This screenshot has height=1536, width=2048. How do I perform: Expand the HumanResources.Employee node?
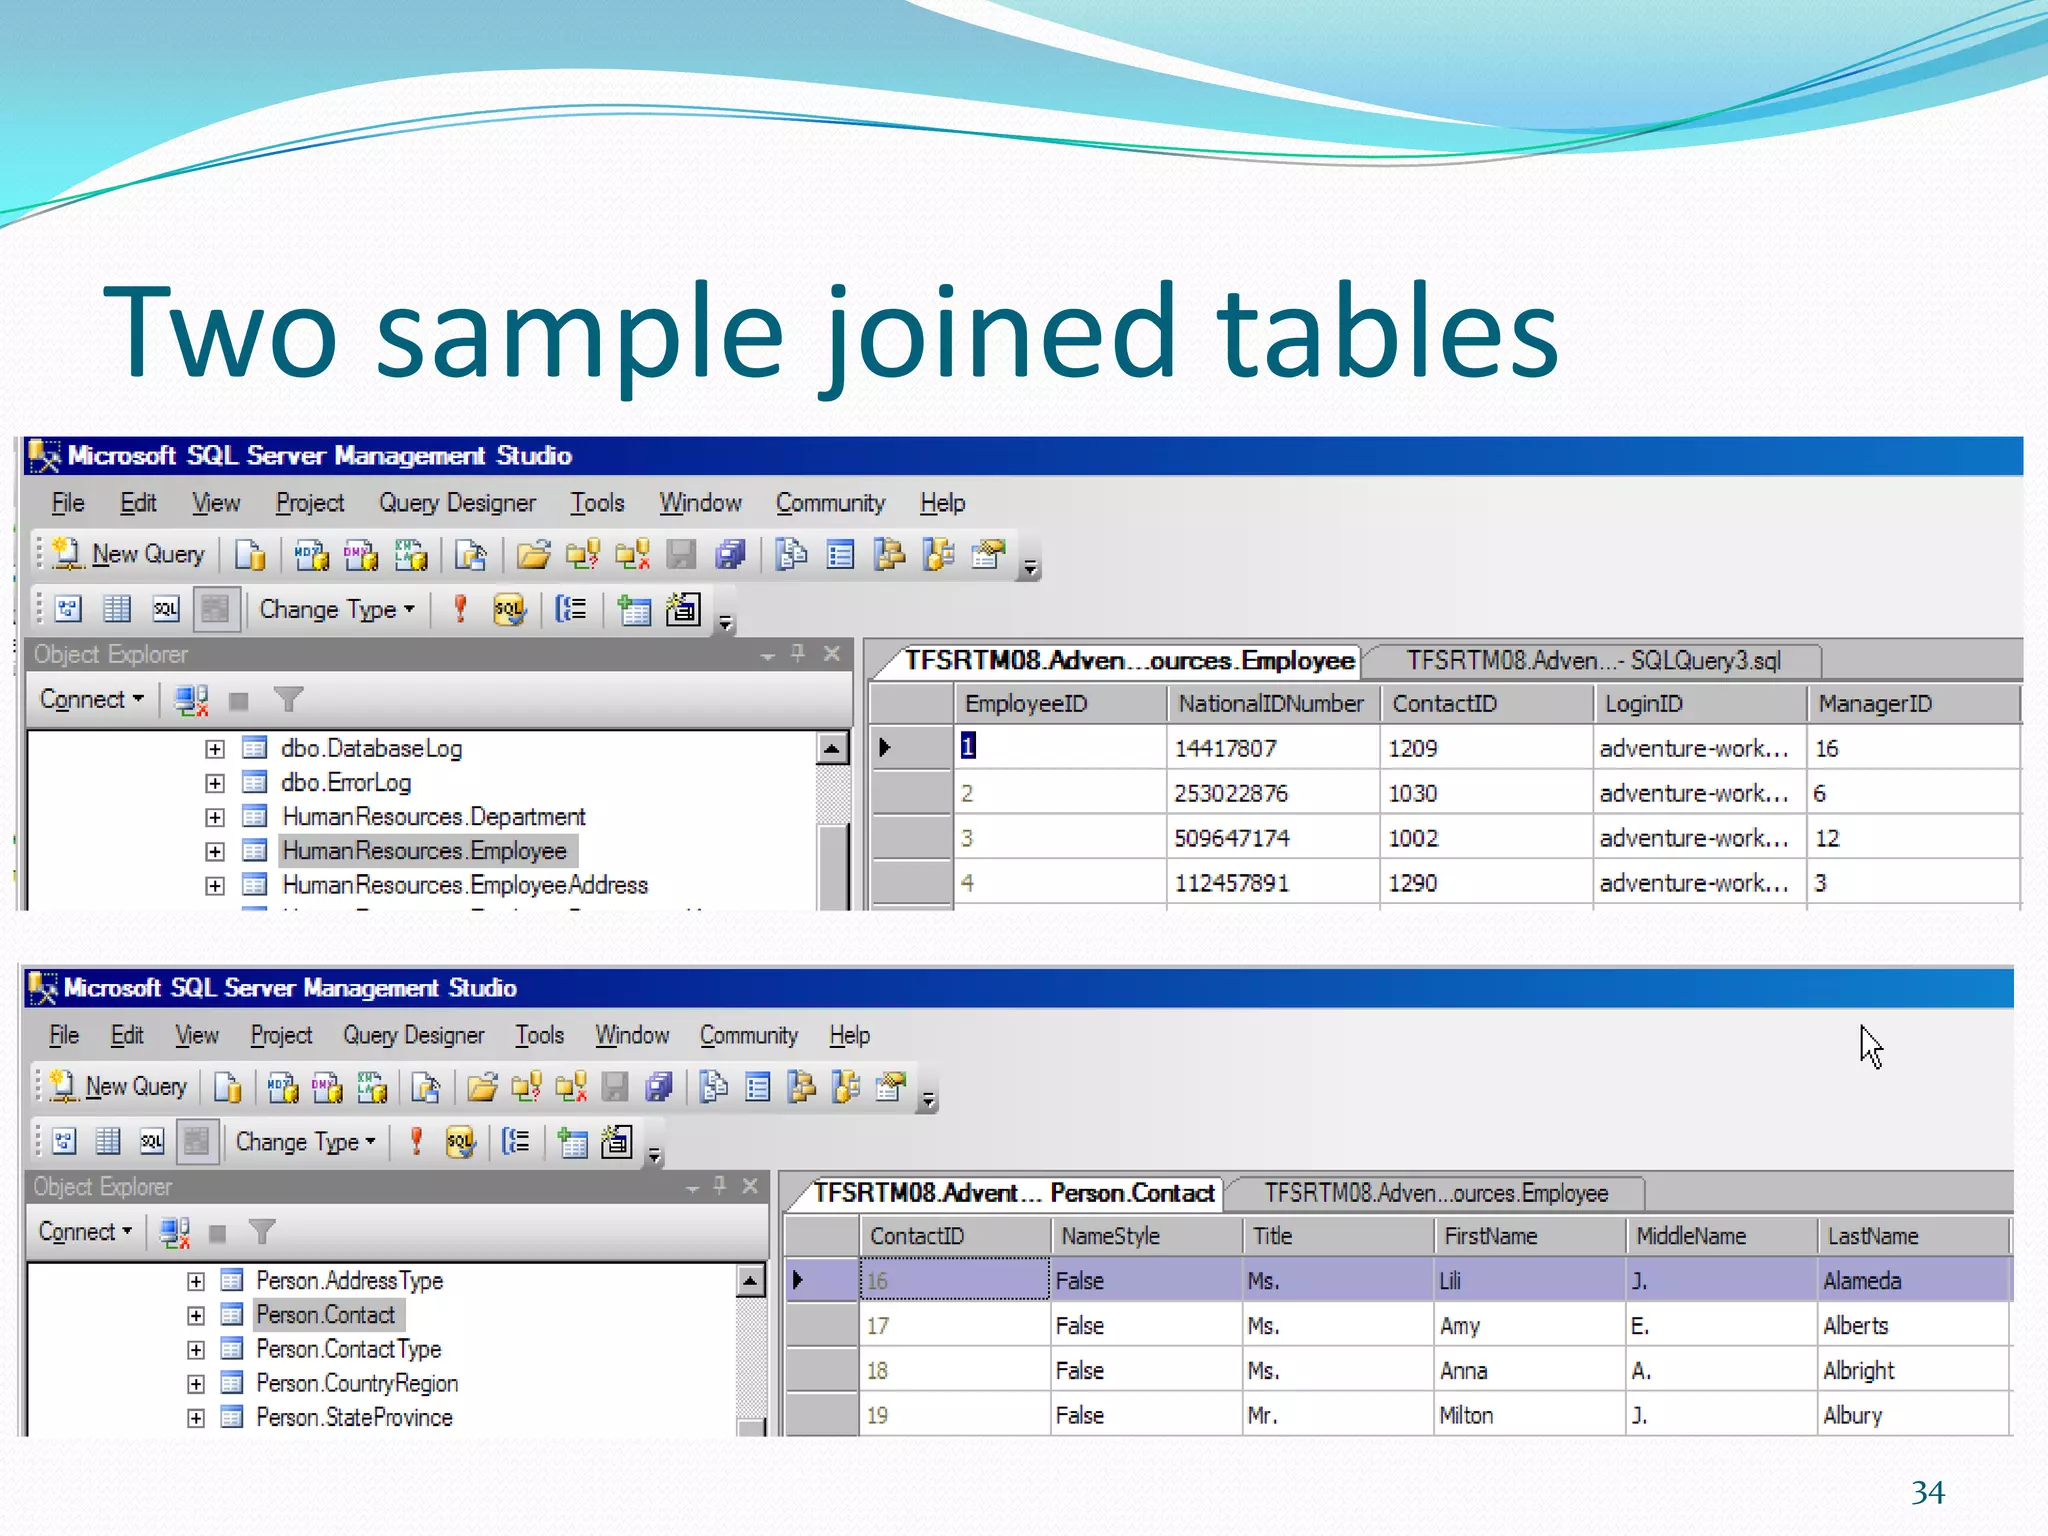pos(215,851)
